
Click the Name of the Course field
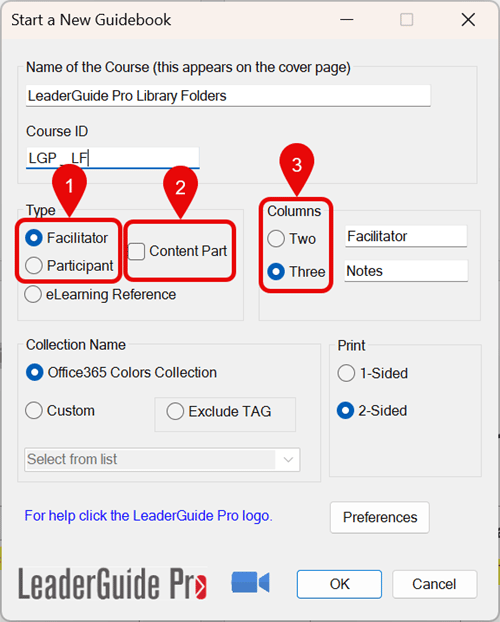[228, 96]
